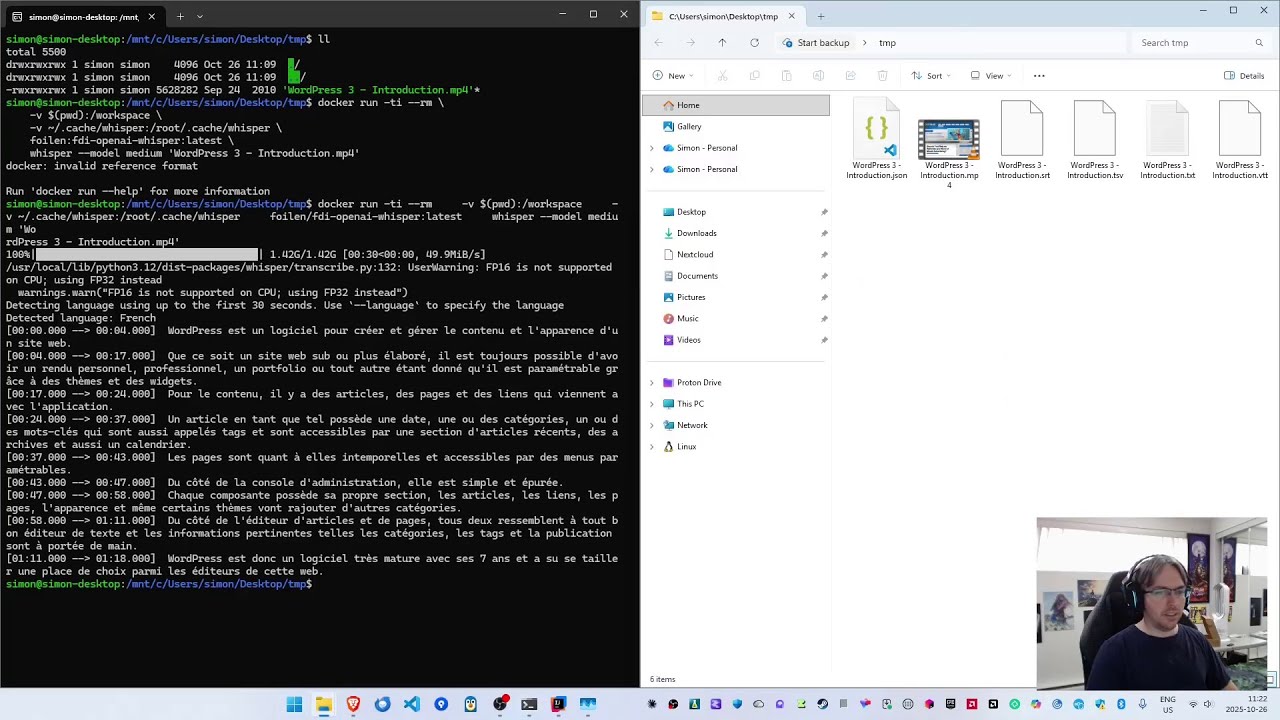Expand the Proton Drive tree node
Viewport: 1280px width, 720px height.
coord(652,383)
